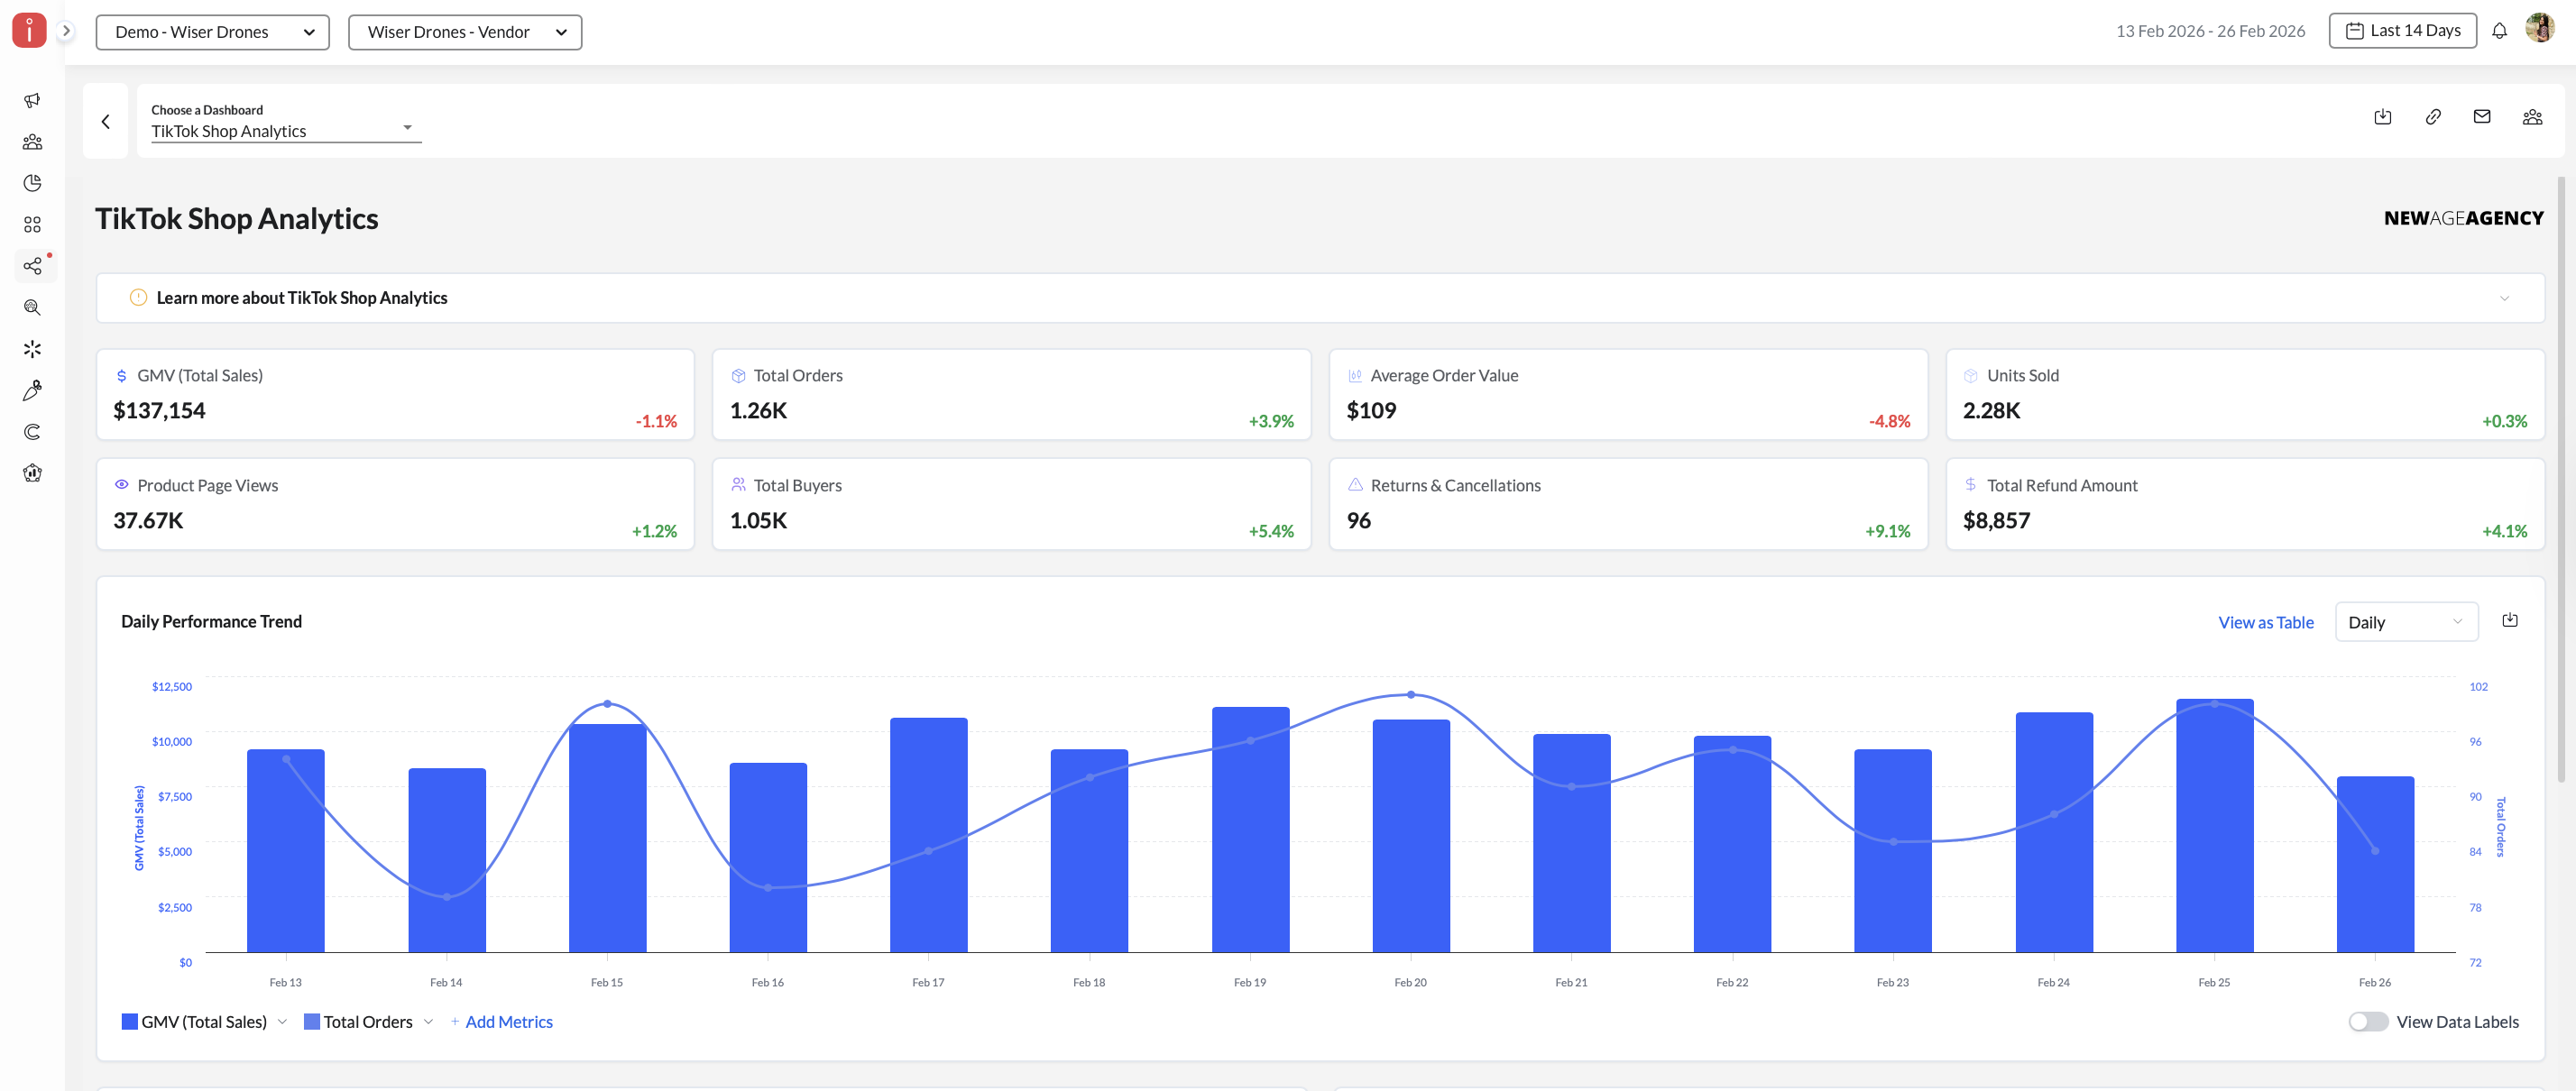Click the email envelope icon
Image resolution: width=2576 pixels, height=1091 pixels.
(2482, 117)
